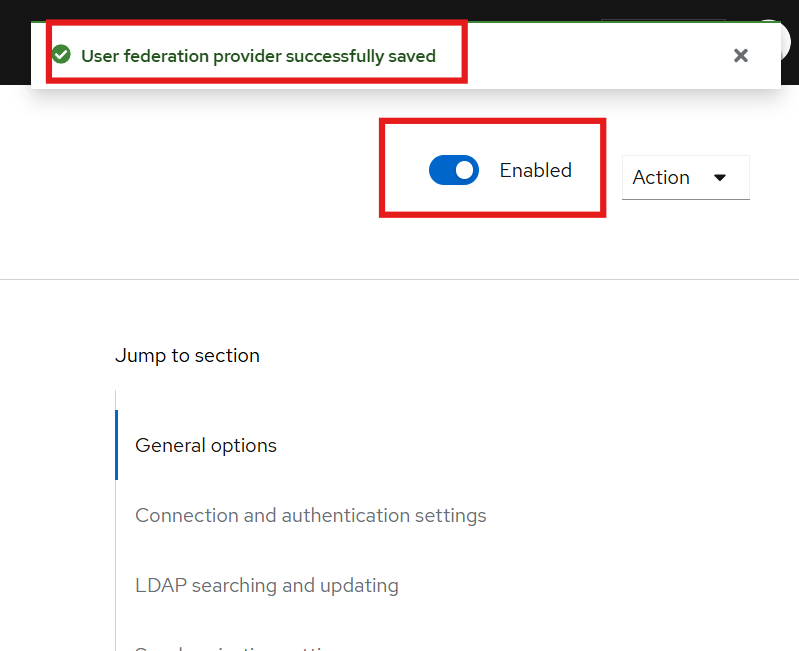799x651 pixels.
Task: Click the word 'LDAP' in the section list
Action: tap(158, 585)
